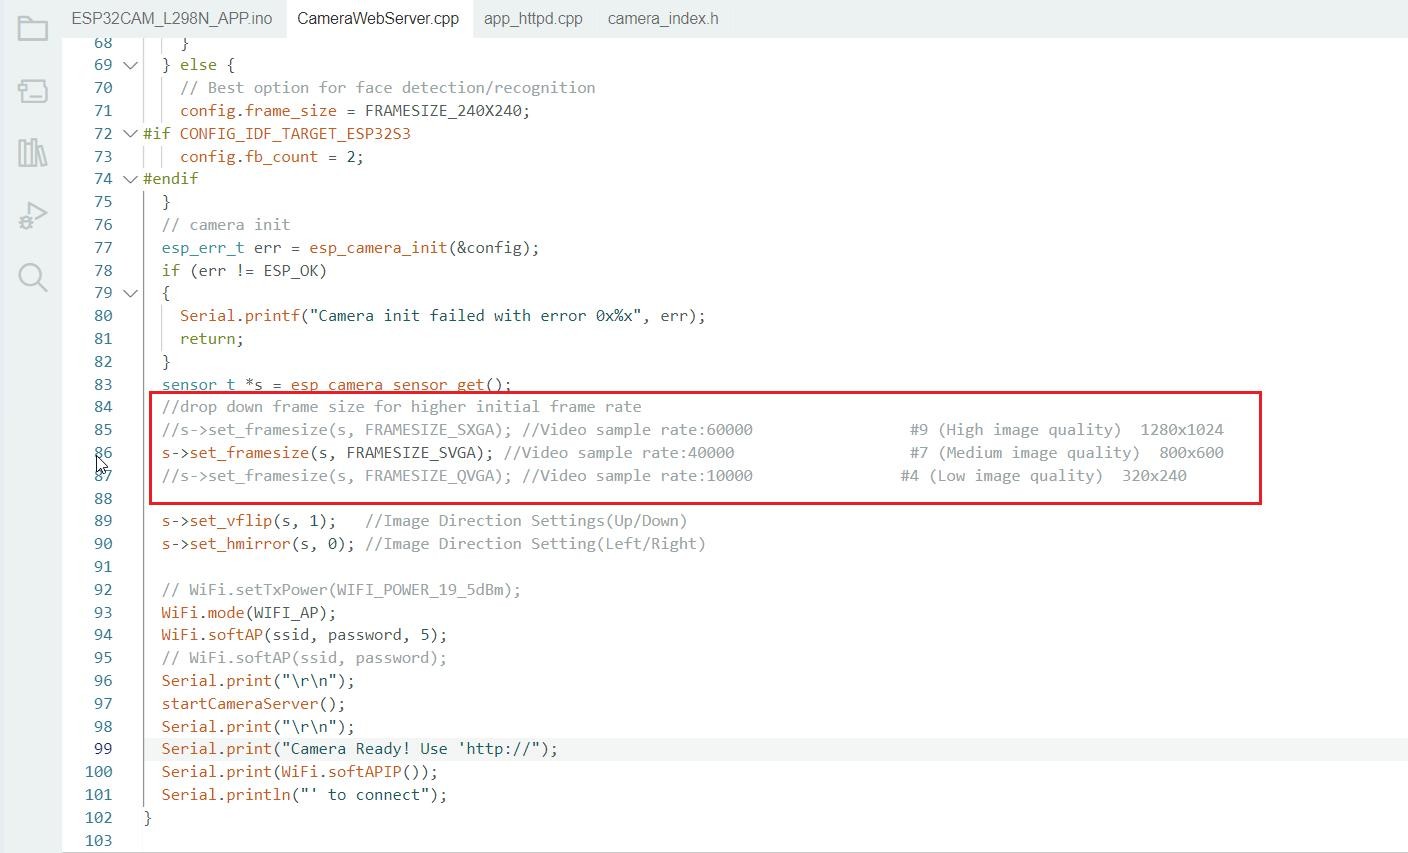This screenshot has width=1408, height=853.
Task: Click the WiFi.softAP(ssid, password, 5) line
Action: click(304, 635)
